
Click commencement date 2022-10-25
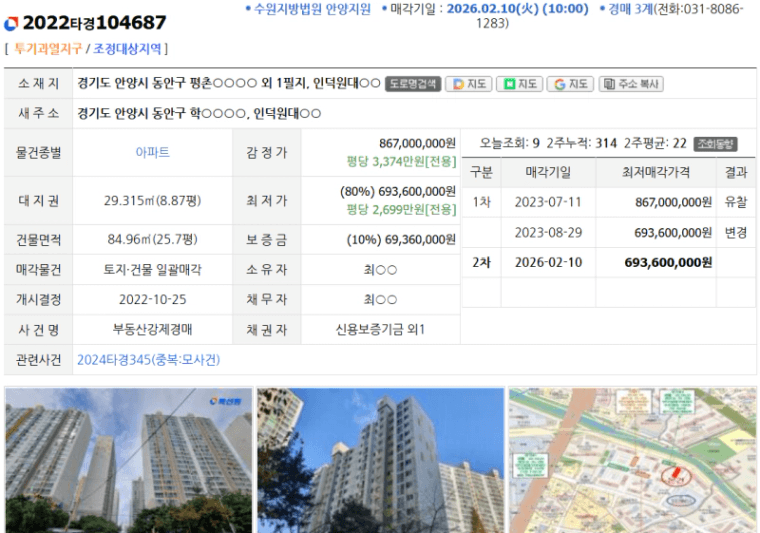(152, 299)
